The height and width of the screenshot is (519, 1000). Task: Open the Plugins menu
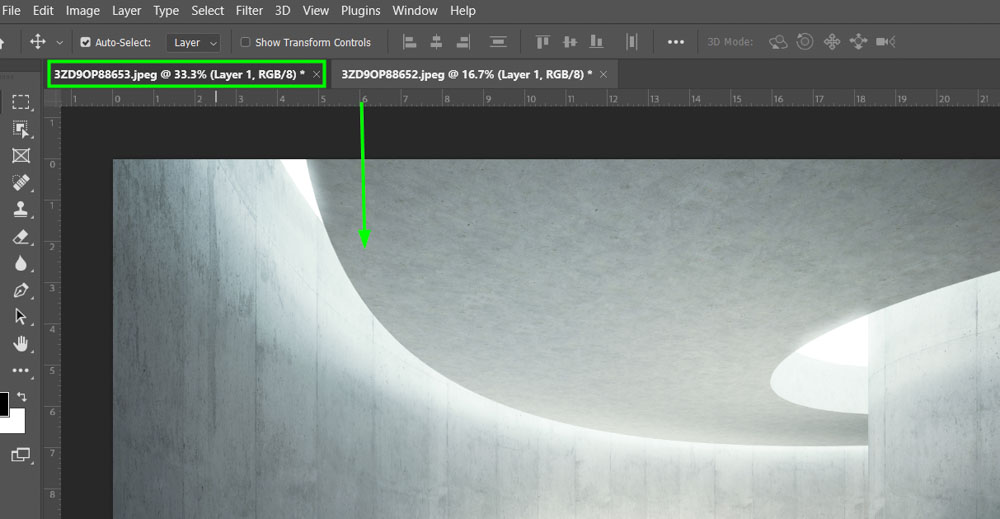360,11
